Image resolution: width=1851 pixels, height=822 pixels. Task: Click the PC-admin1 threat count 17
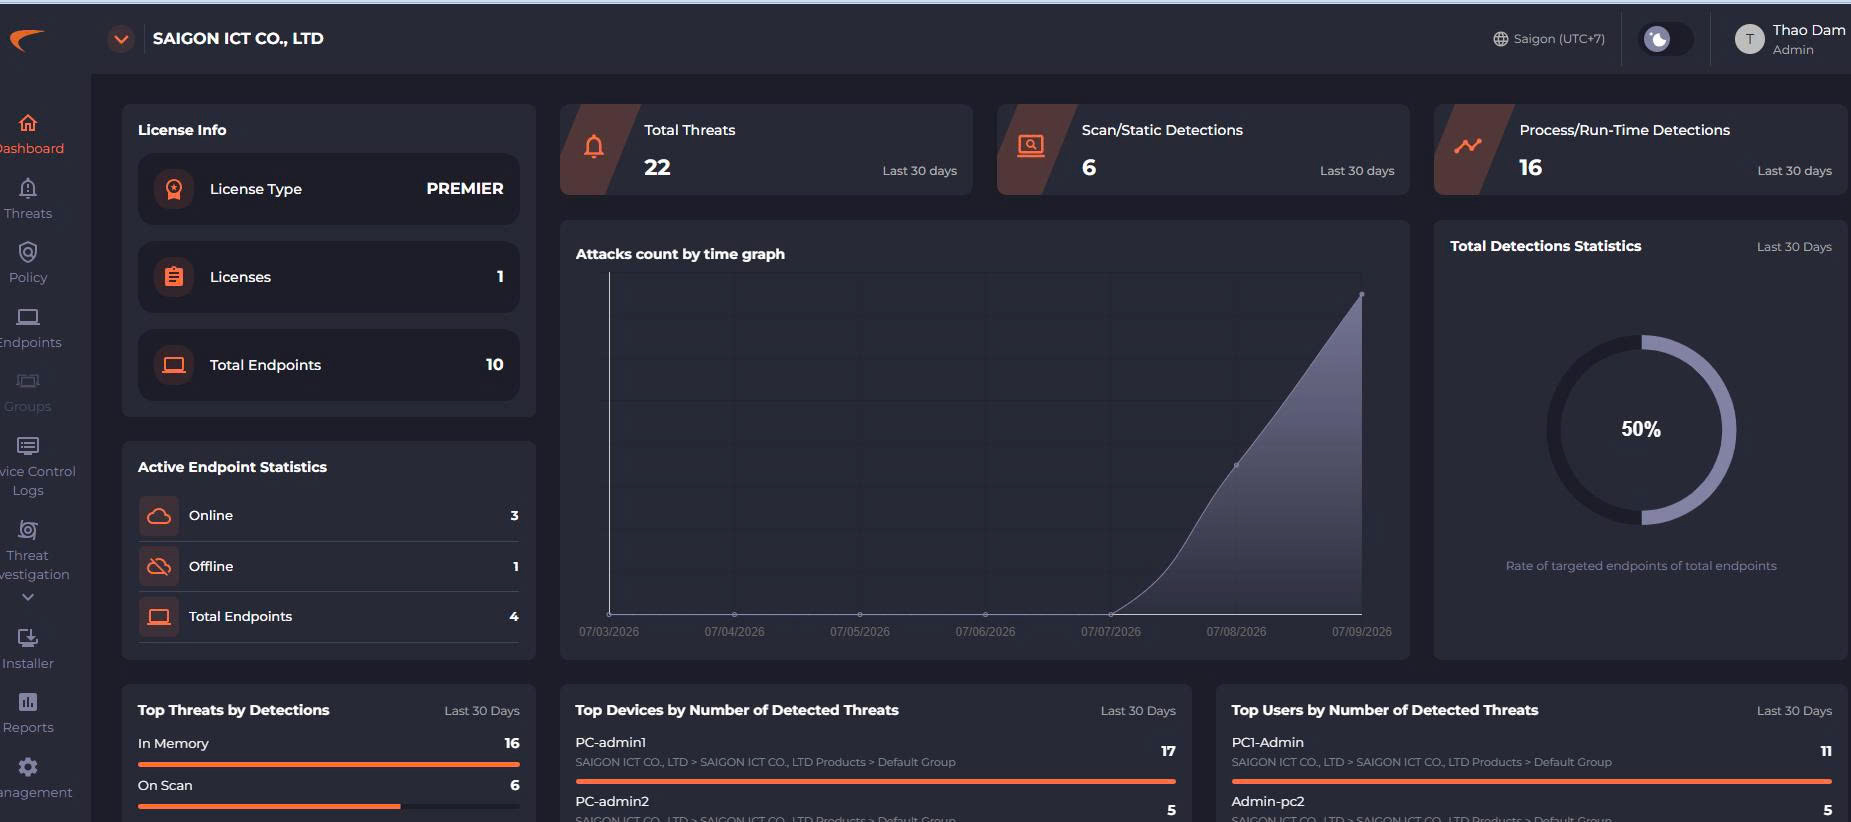coord(1168,751)
